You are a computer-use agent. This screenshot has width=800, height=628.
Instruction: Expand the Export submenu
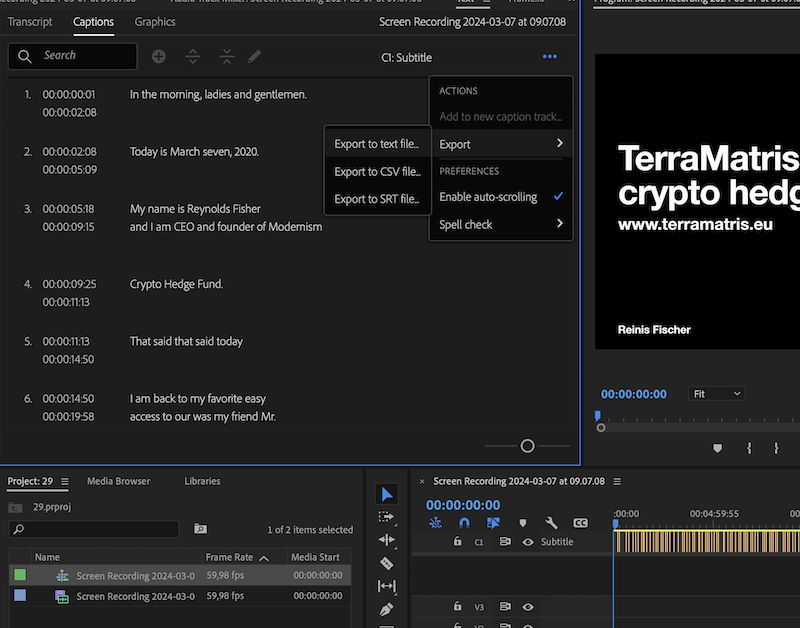[x=501, y=144]
